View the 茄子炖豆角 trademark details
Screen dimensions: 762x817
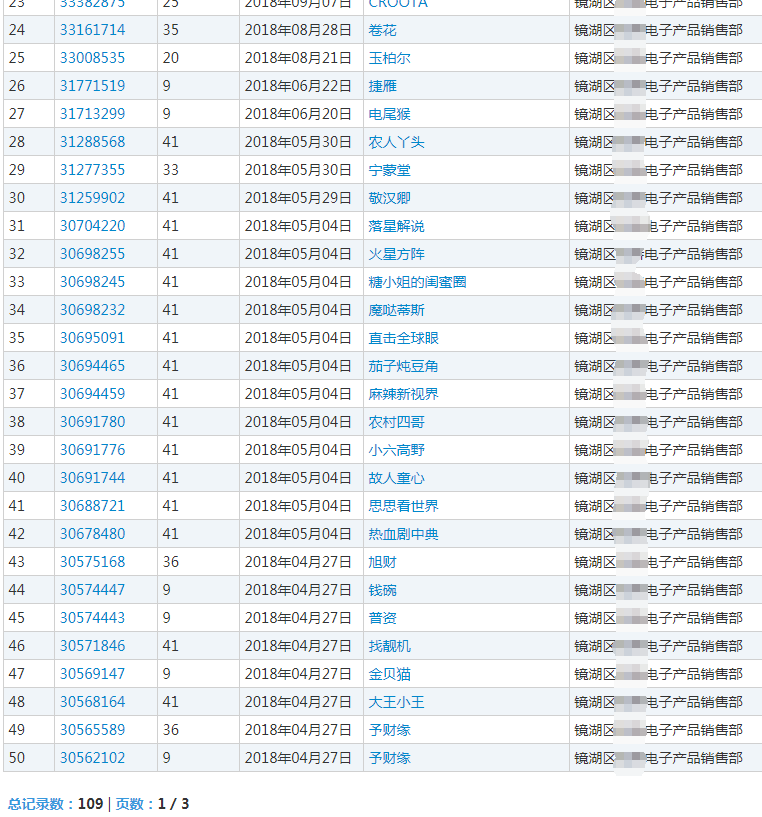403,366
